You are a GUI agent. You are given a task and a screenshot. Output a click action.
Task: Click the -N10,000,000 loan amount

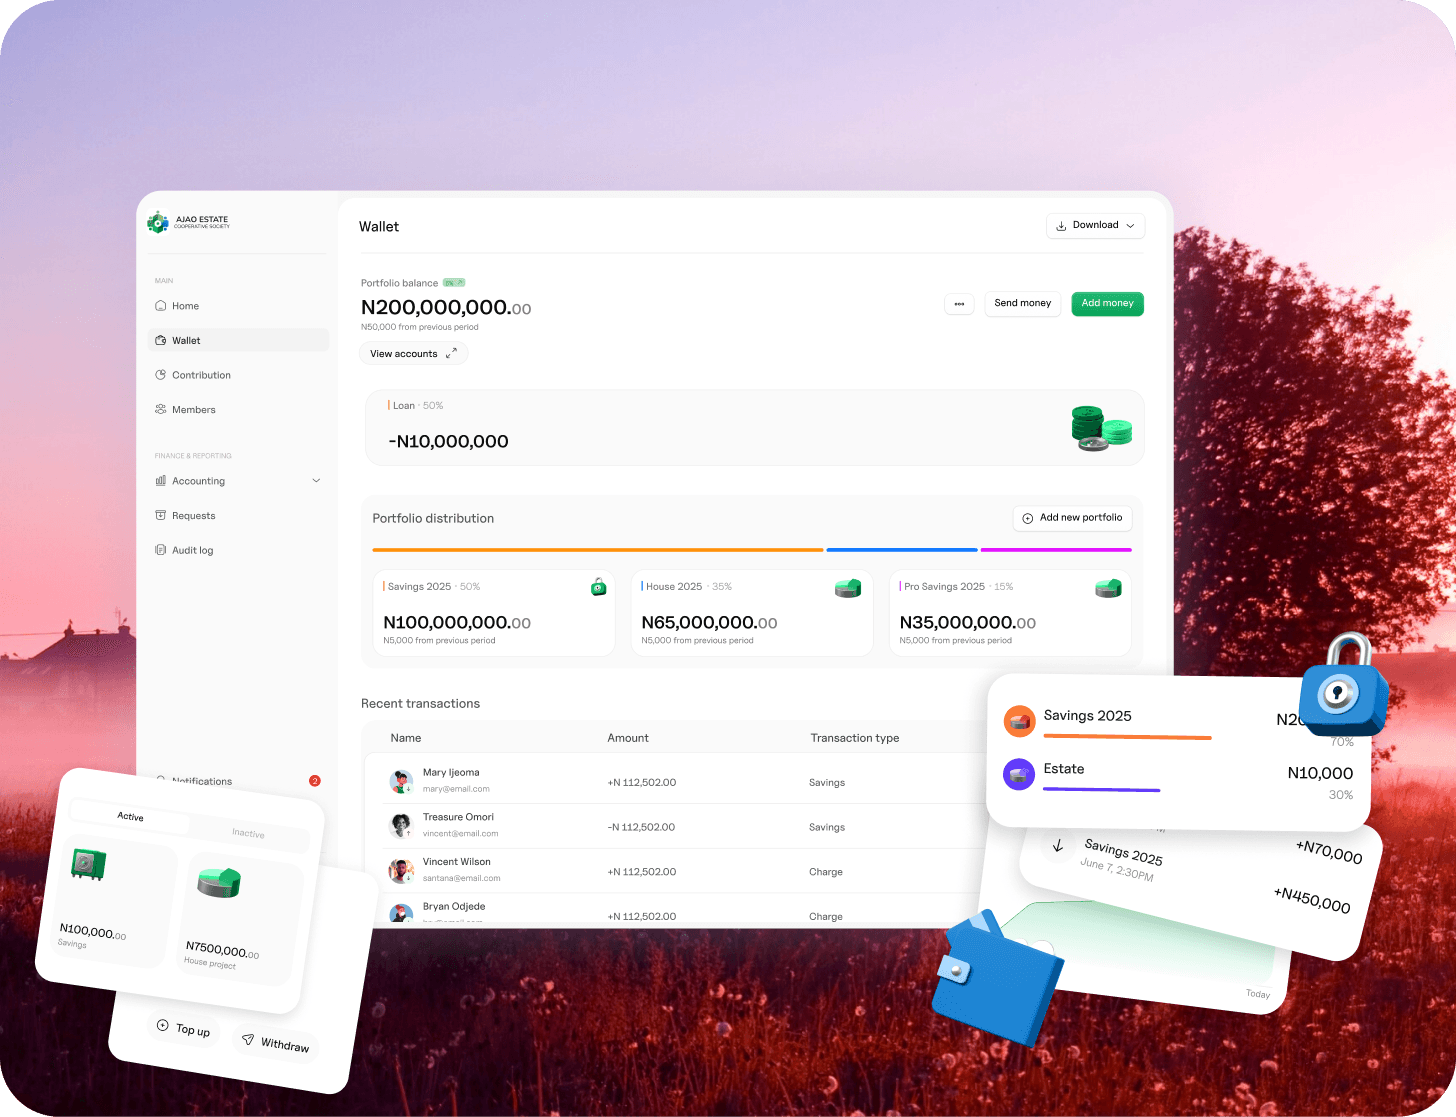(448, 442)
